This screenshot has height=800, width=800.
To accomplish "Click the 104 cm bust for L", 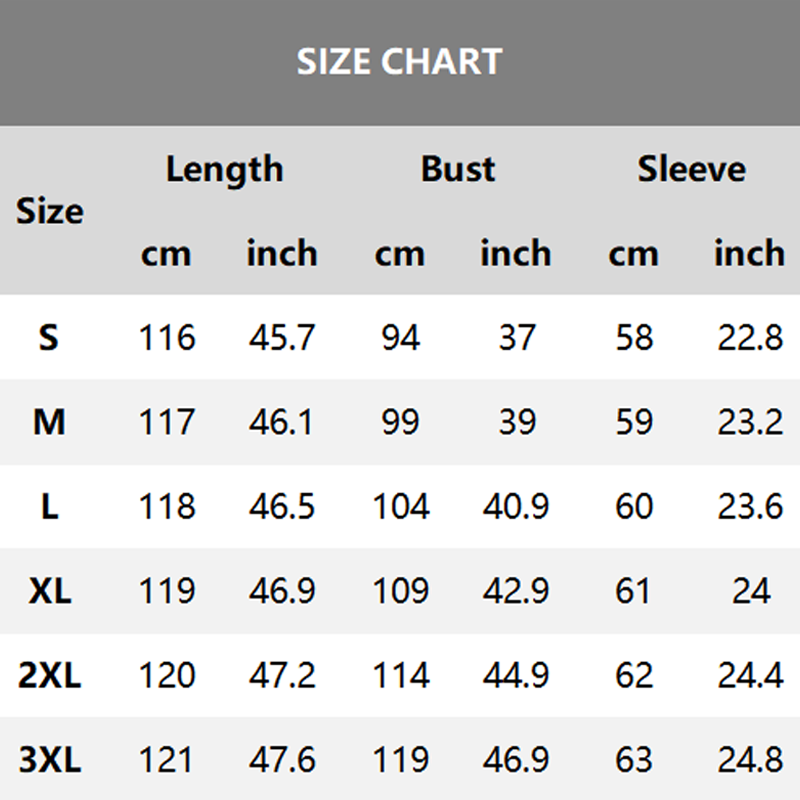I will coord(400,507).
